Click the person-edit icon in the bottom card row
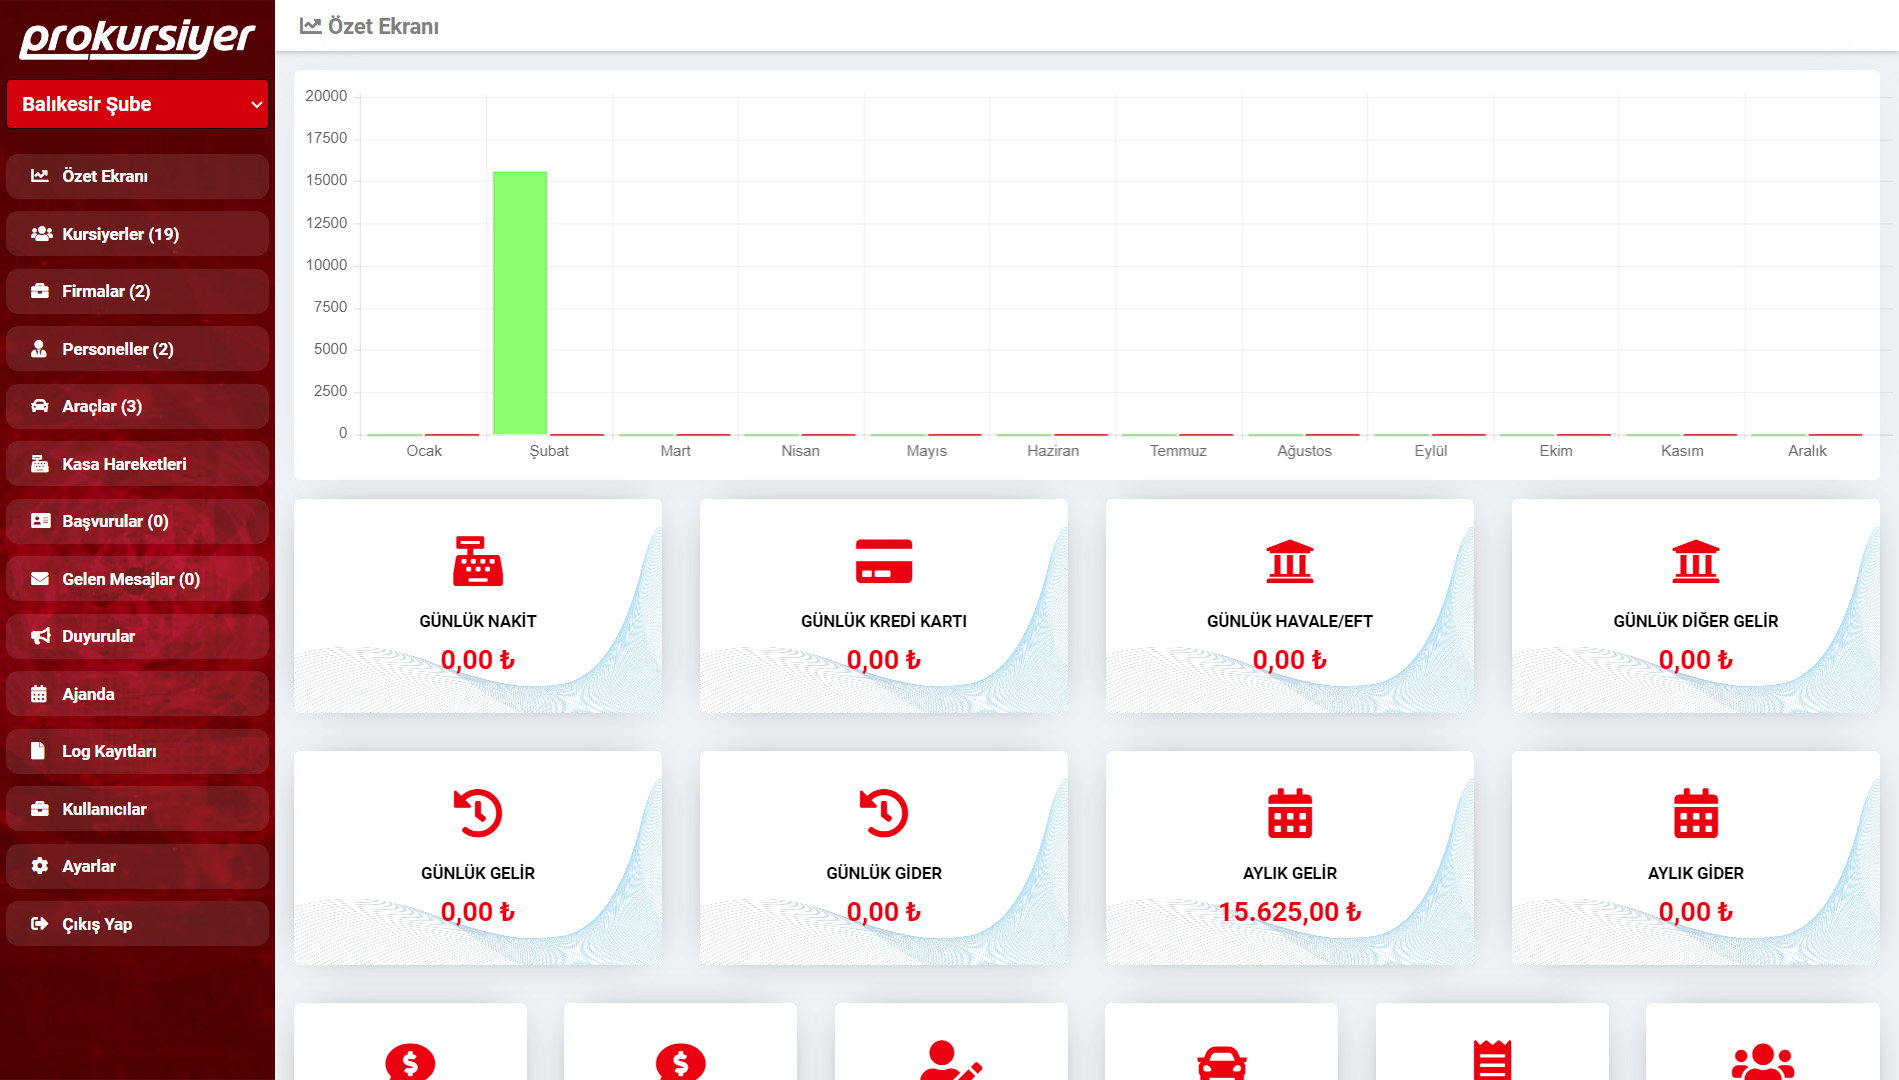 [x=951, y=1060]
